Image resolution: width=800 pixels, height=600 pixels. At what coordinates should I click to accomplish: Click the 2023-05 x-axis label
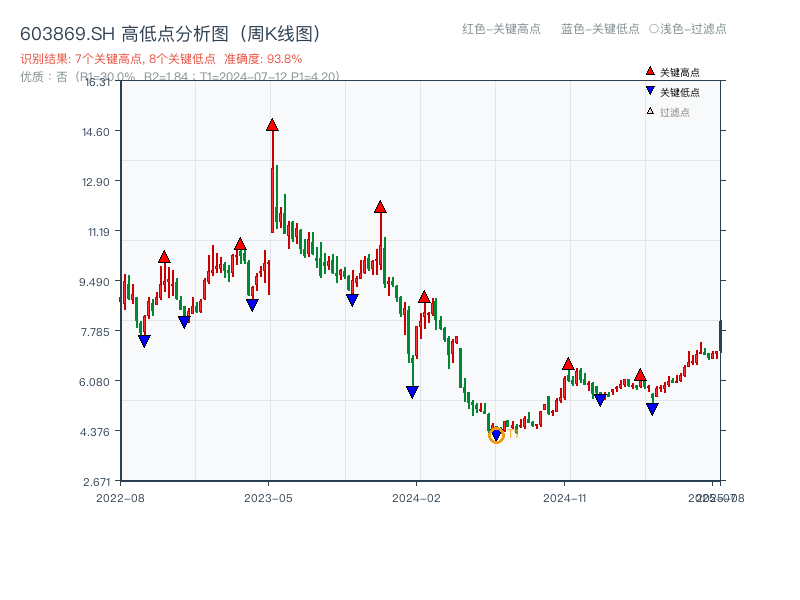tap(268, 498)
